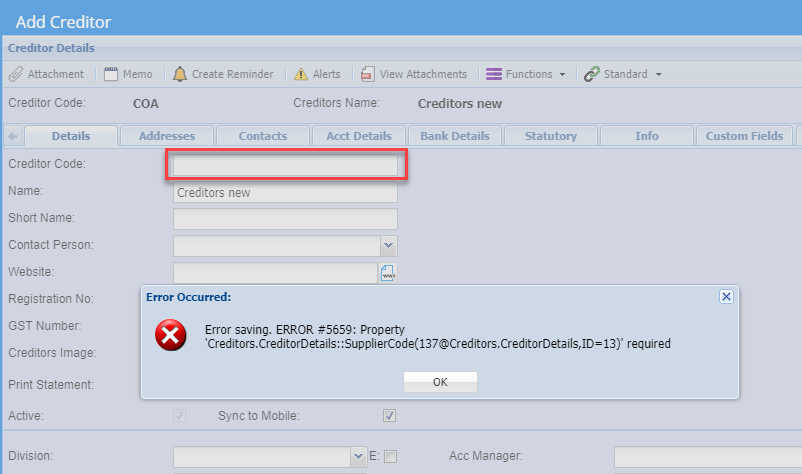The width and height of the screenshot is (802, 474).
Task: Click the bold Creditors new header value
Action: [460, 104]
